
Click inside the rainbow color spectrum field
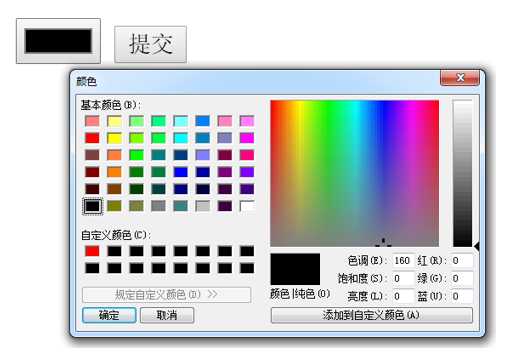(355, 173)
